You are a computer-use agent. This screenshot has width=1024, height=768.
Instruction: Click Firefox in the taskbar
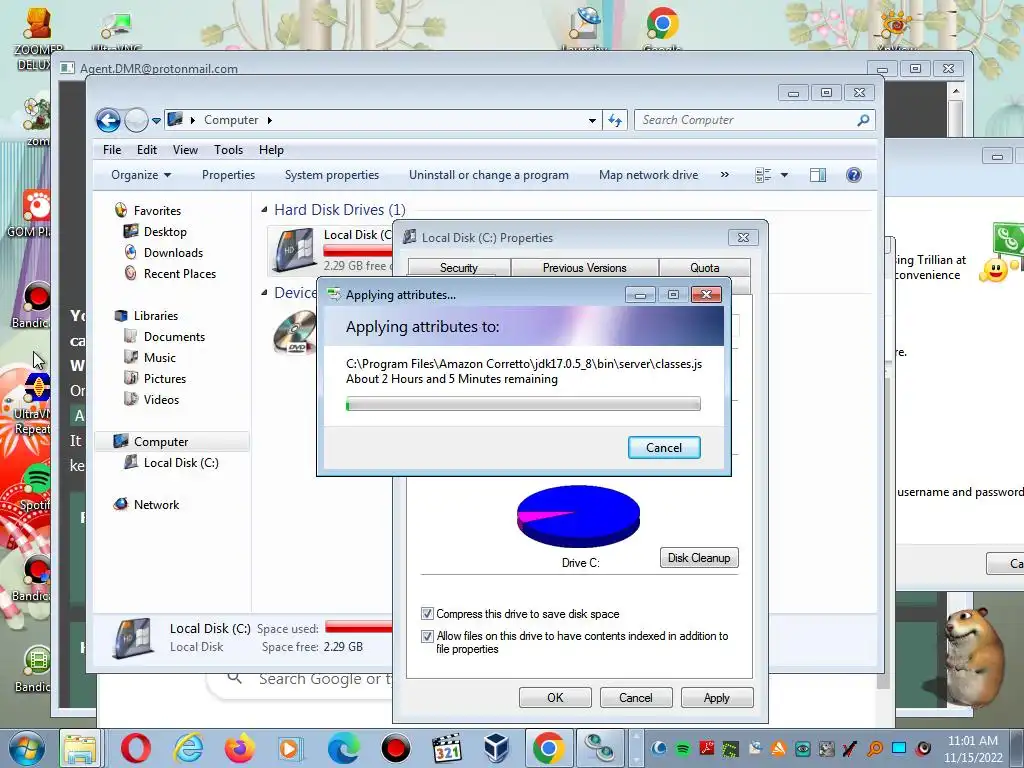point(240,748)
